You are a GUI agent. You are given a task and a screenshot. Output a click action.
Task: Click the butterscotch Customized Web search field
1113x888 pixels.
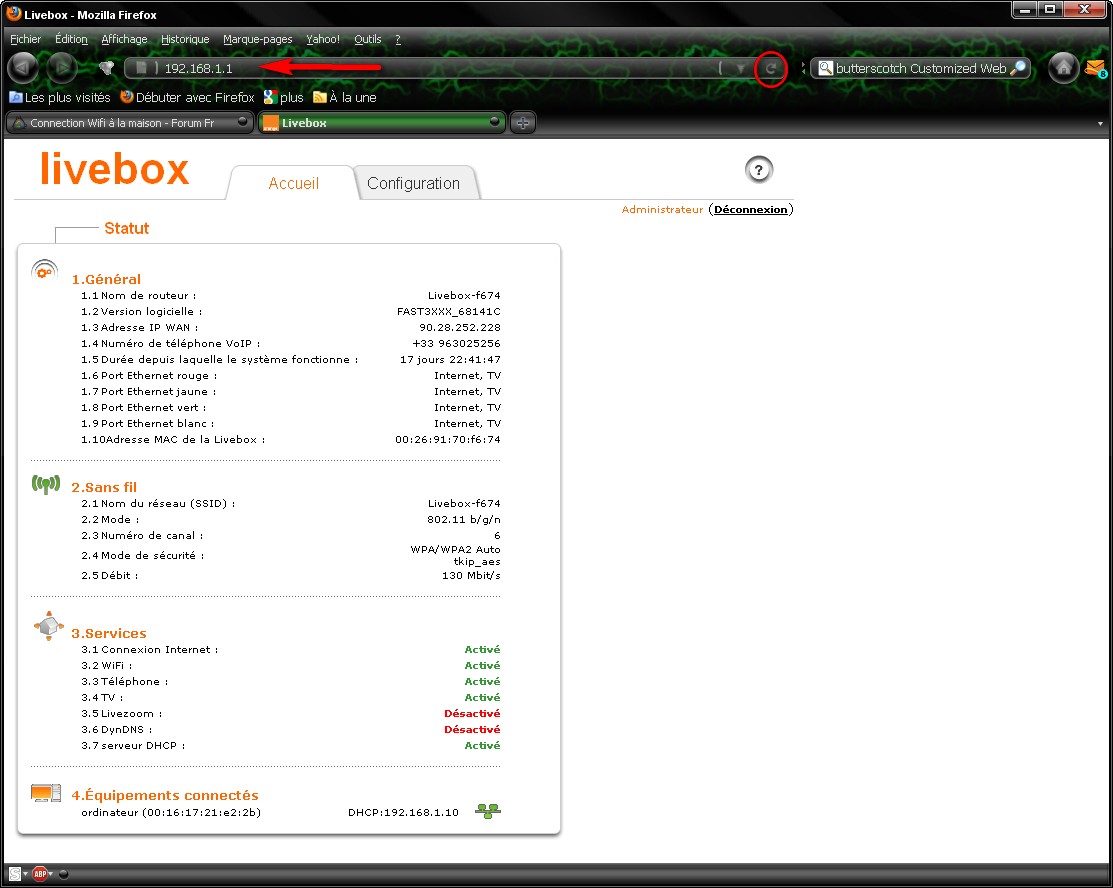pos(921,68)
